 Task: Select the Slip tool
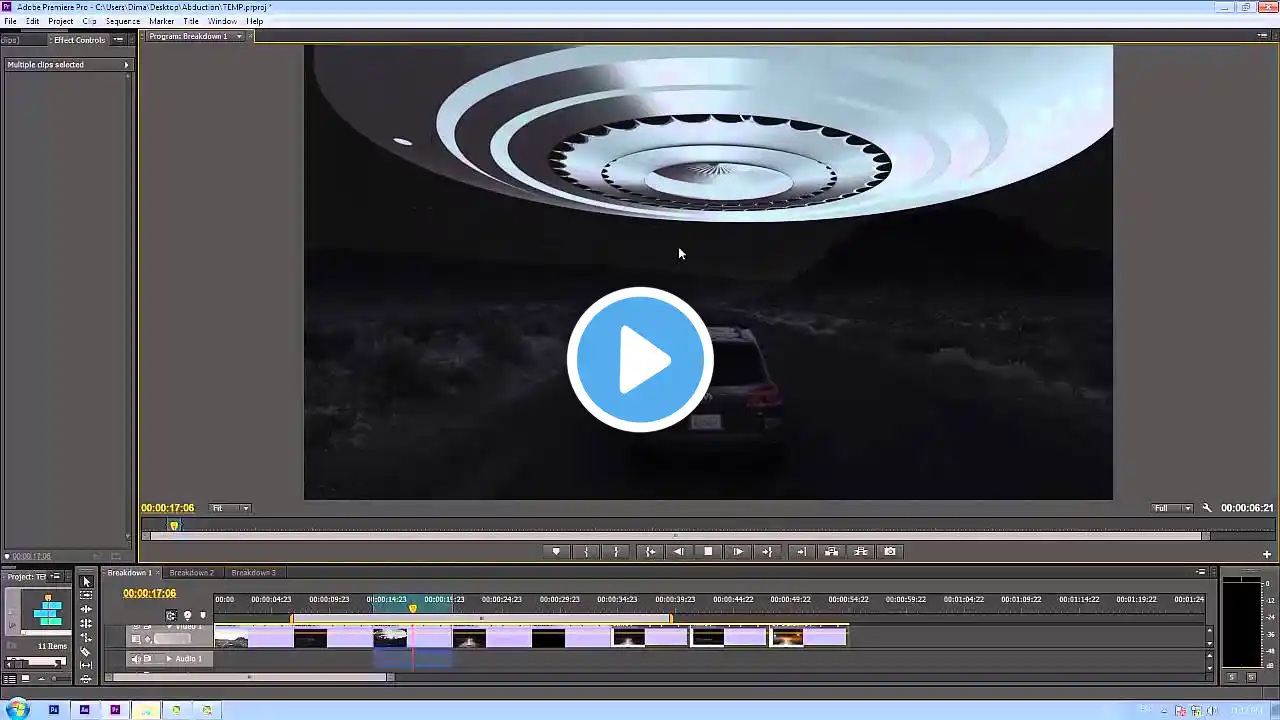(x=86, y=665)
